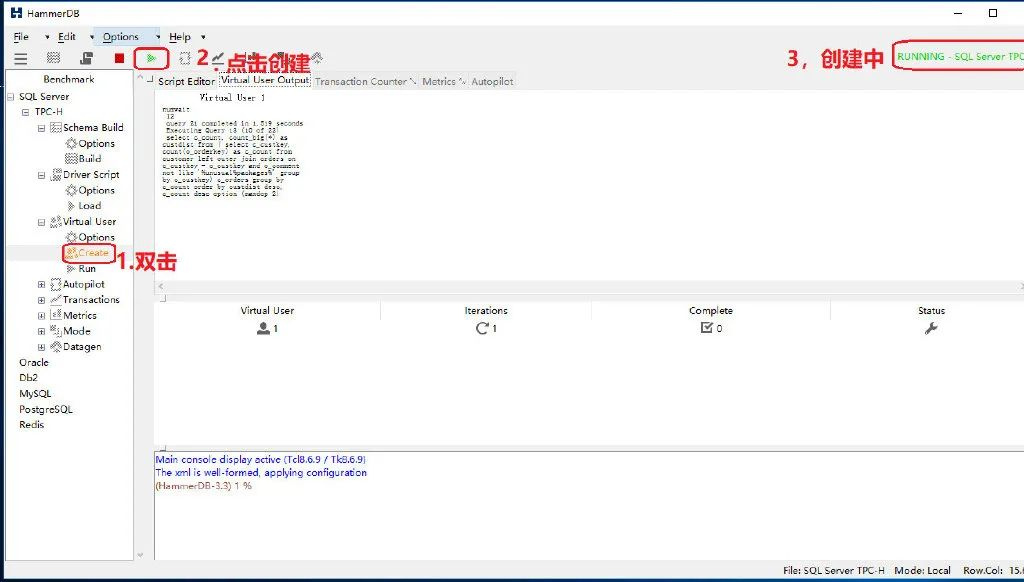Click the wrench status icon
1024x582 pixels.
pyautogui.click(x=931, y=329)
